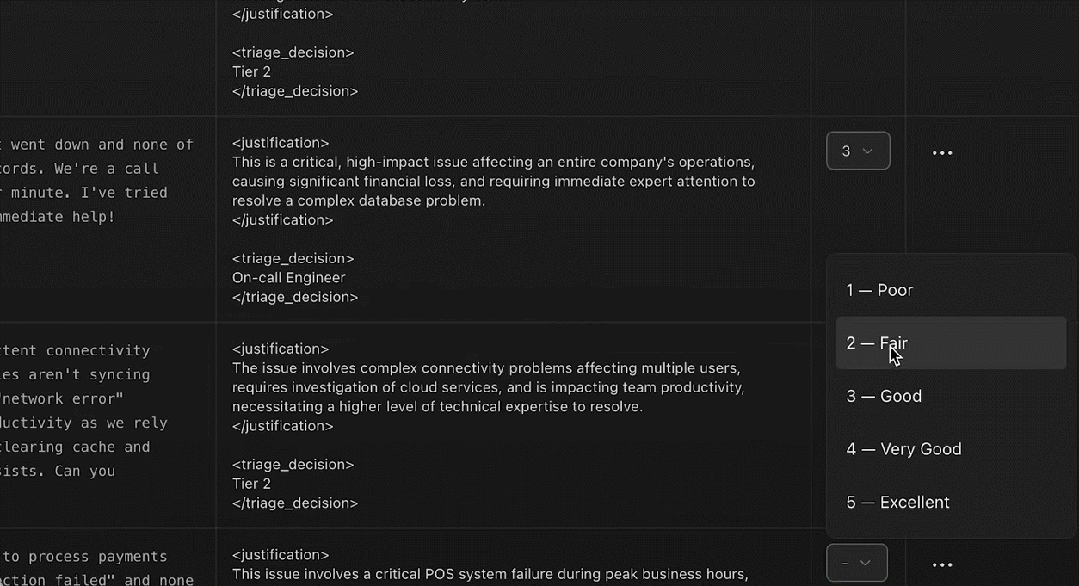This screenshot has height=586, width=1079.
Task: Set the rating to "4 — Very Good"
Action: 904,449
